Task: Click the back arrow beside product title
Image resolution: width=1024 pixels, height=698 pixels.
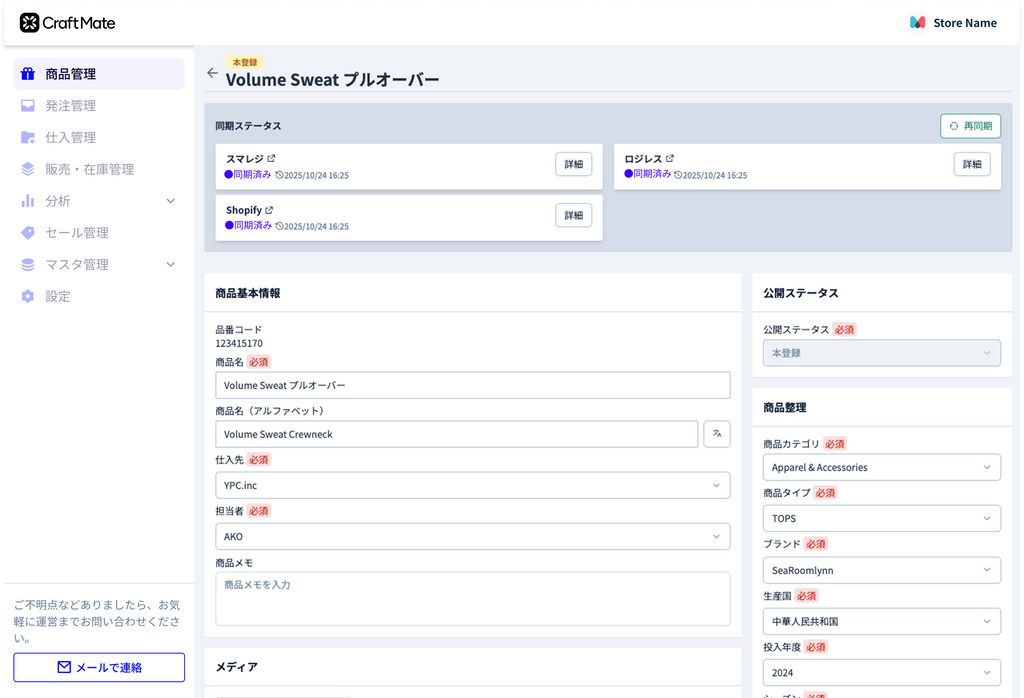Action: [212, 73]
